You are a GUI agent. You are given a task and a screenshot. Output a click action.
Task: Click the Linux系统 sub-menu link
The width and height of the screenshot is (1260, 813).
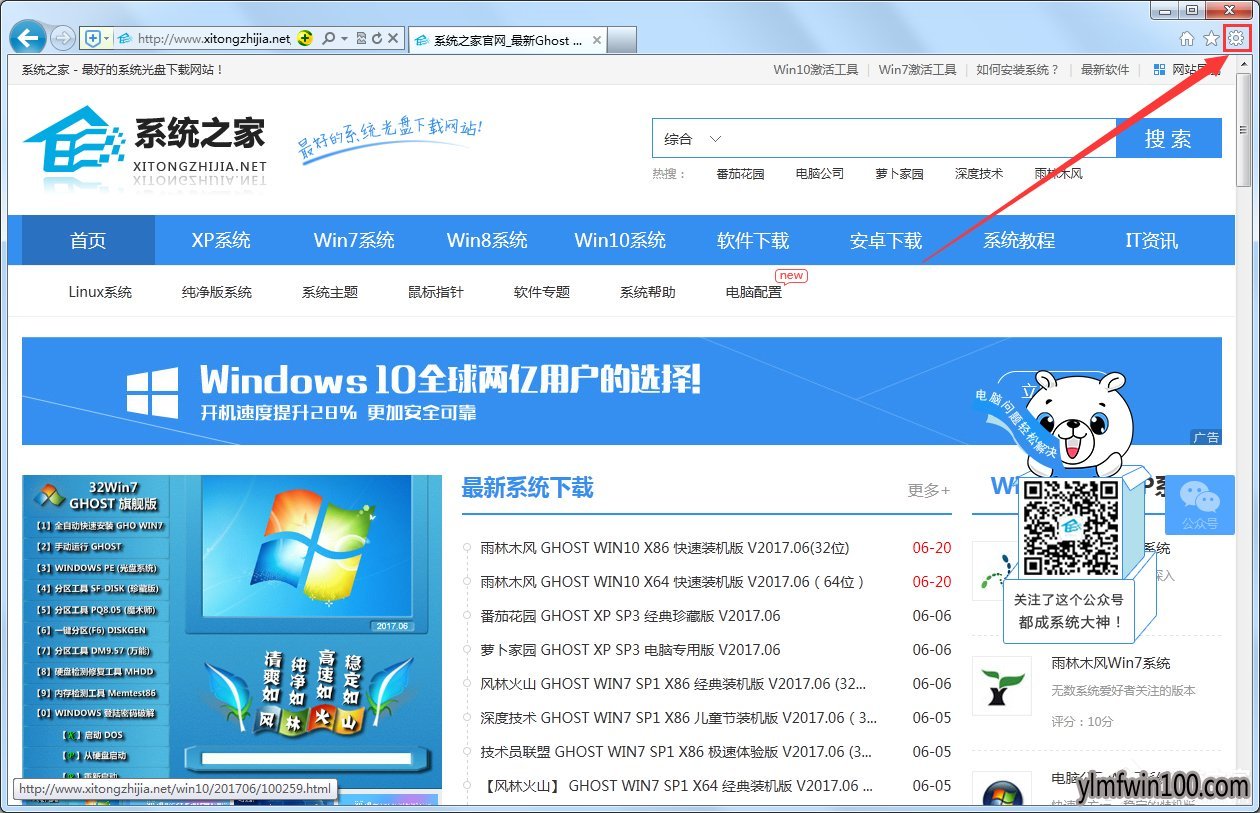tap(100, 292)
